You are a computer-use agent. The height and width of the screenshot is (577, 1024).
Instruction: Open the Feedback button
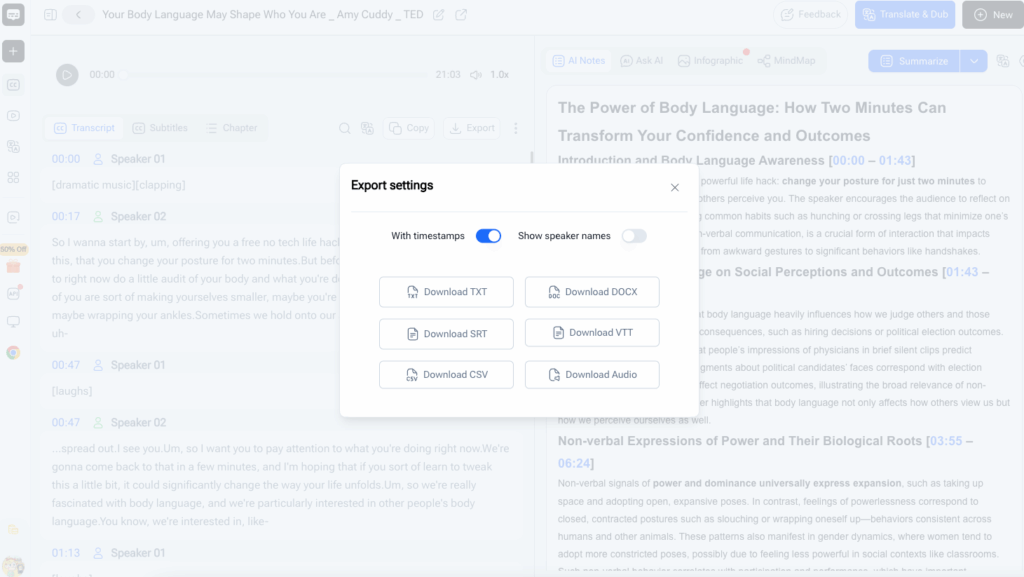point(810,14)
